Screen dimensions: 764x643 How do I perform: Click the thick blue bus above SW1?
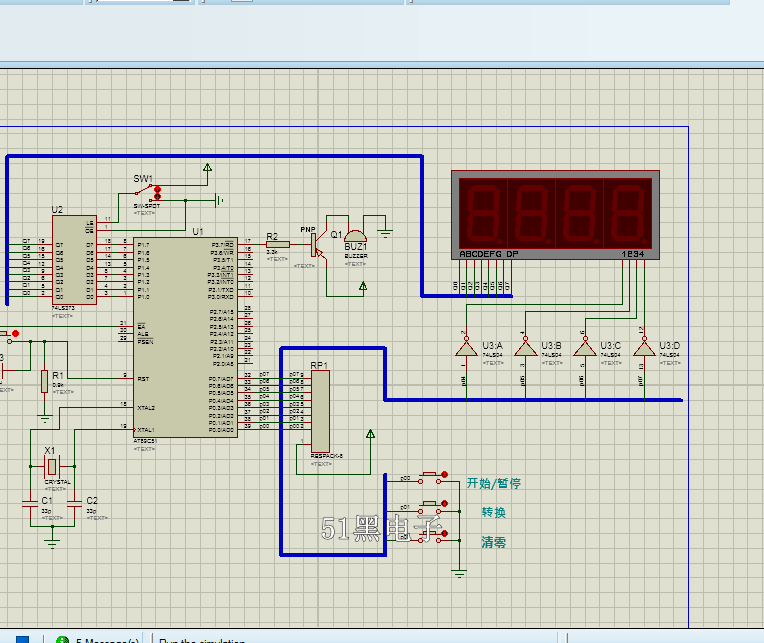tap(214, 156)
